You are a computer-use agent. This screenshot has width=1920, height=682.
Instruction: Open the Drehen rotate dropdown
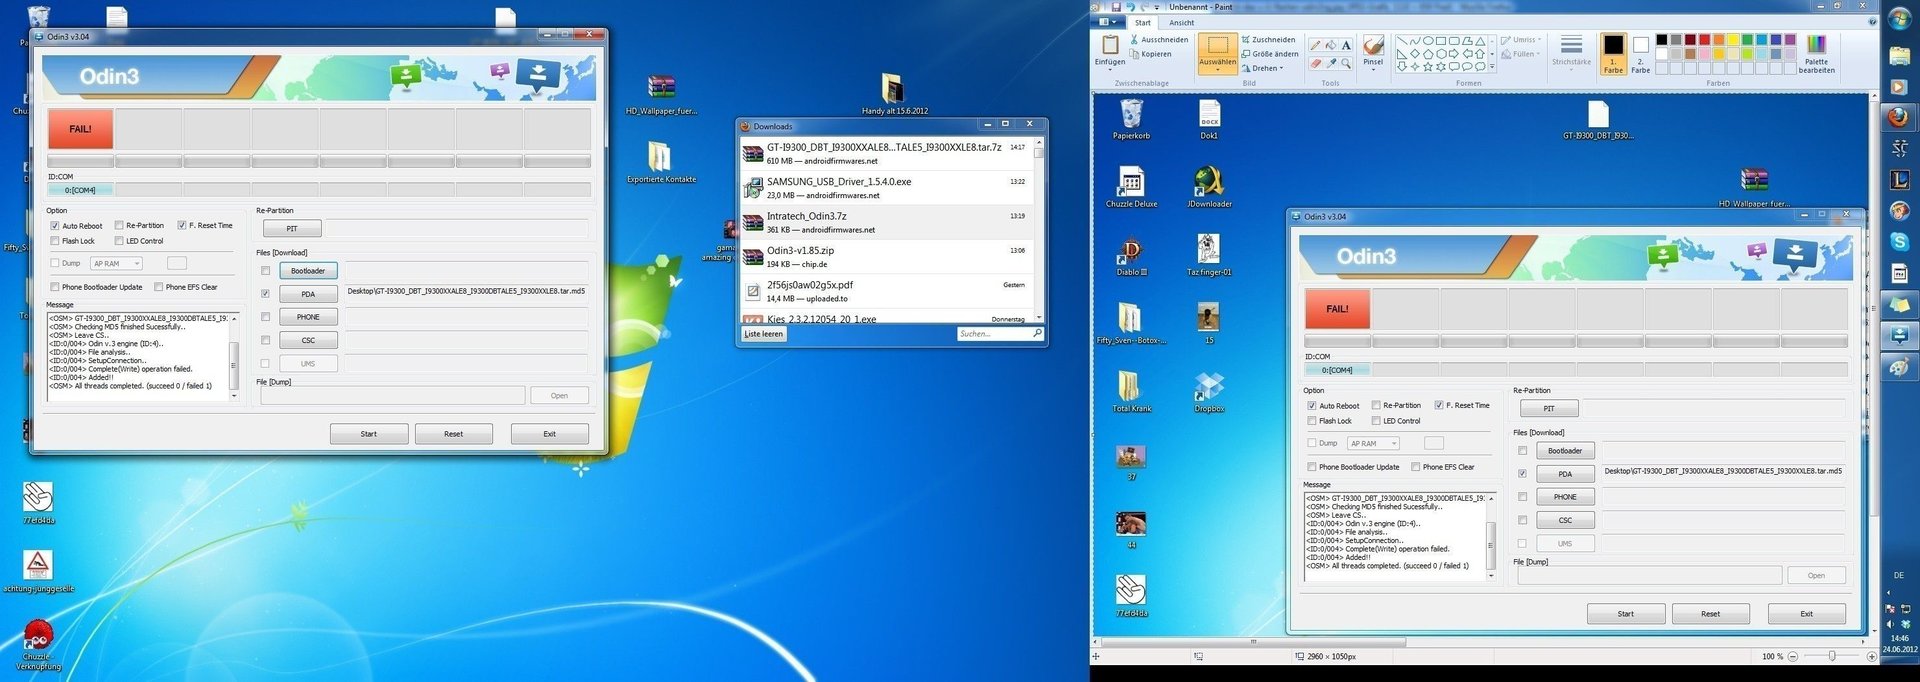point(1263,68)
